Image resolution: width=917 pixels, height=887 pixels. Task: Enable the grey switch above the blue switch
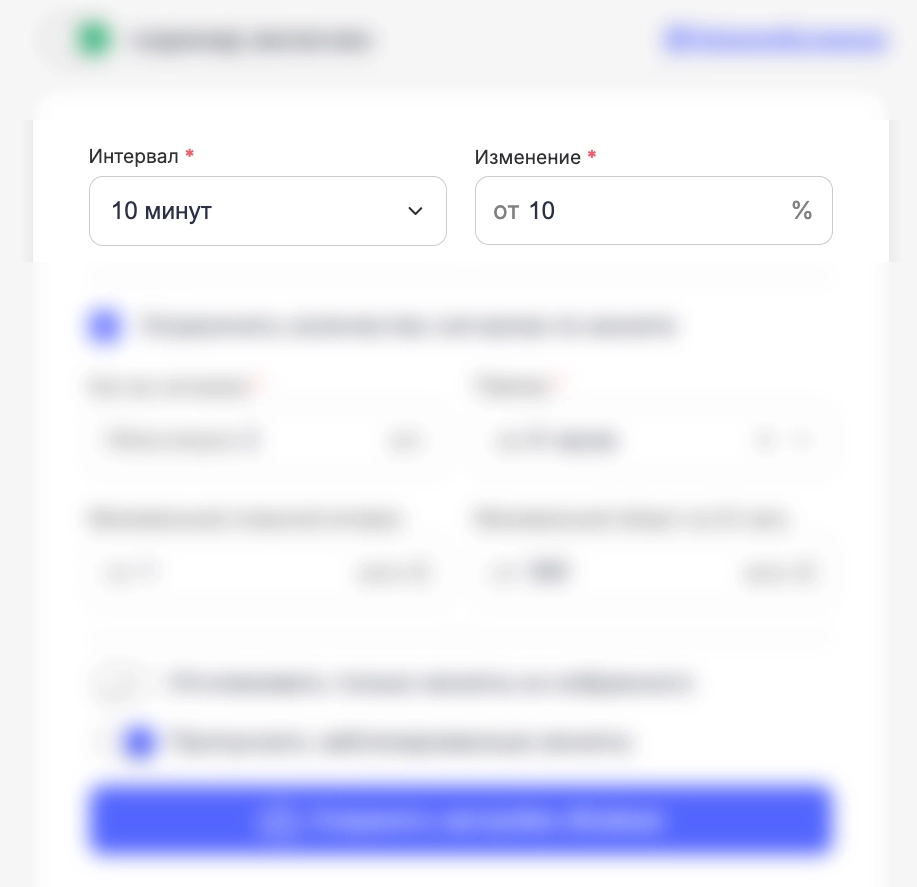pos(119,683)
